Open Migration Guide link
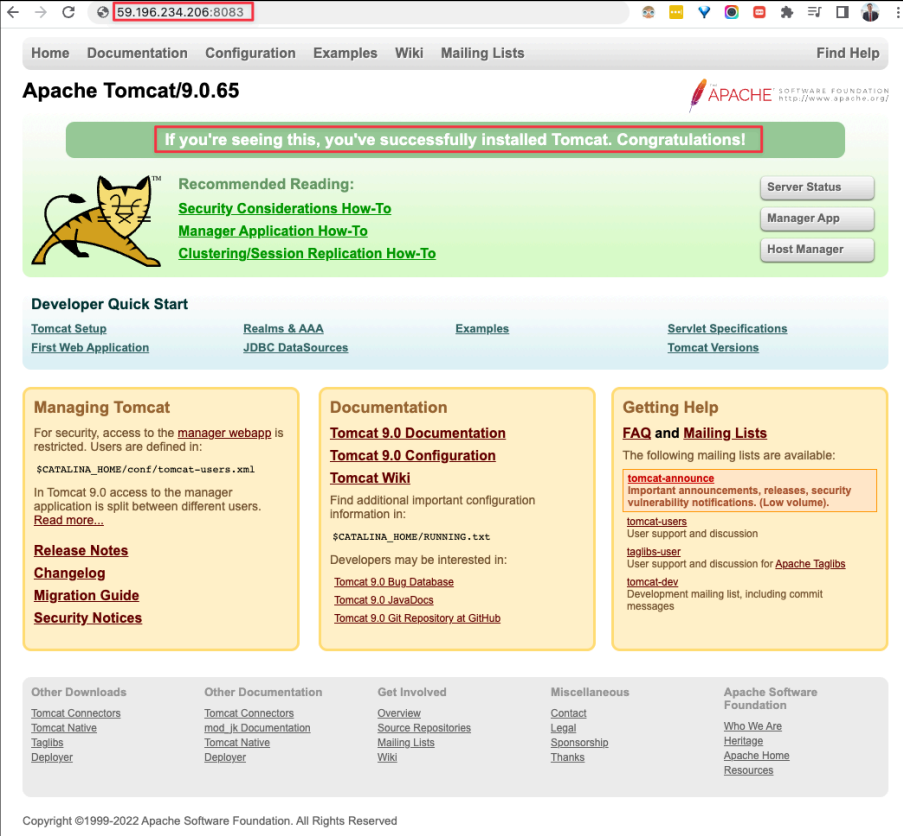The width and height of the screenshot is (903, 836). [86, 595]
